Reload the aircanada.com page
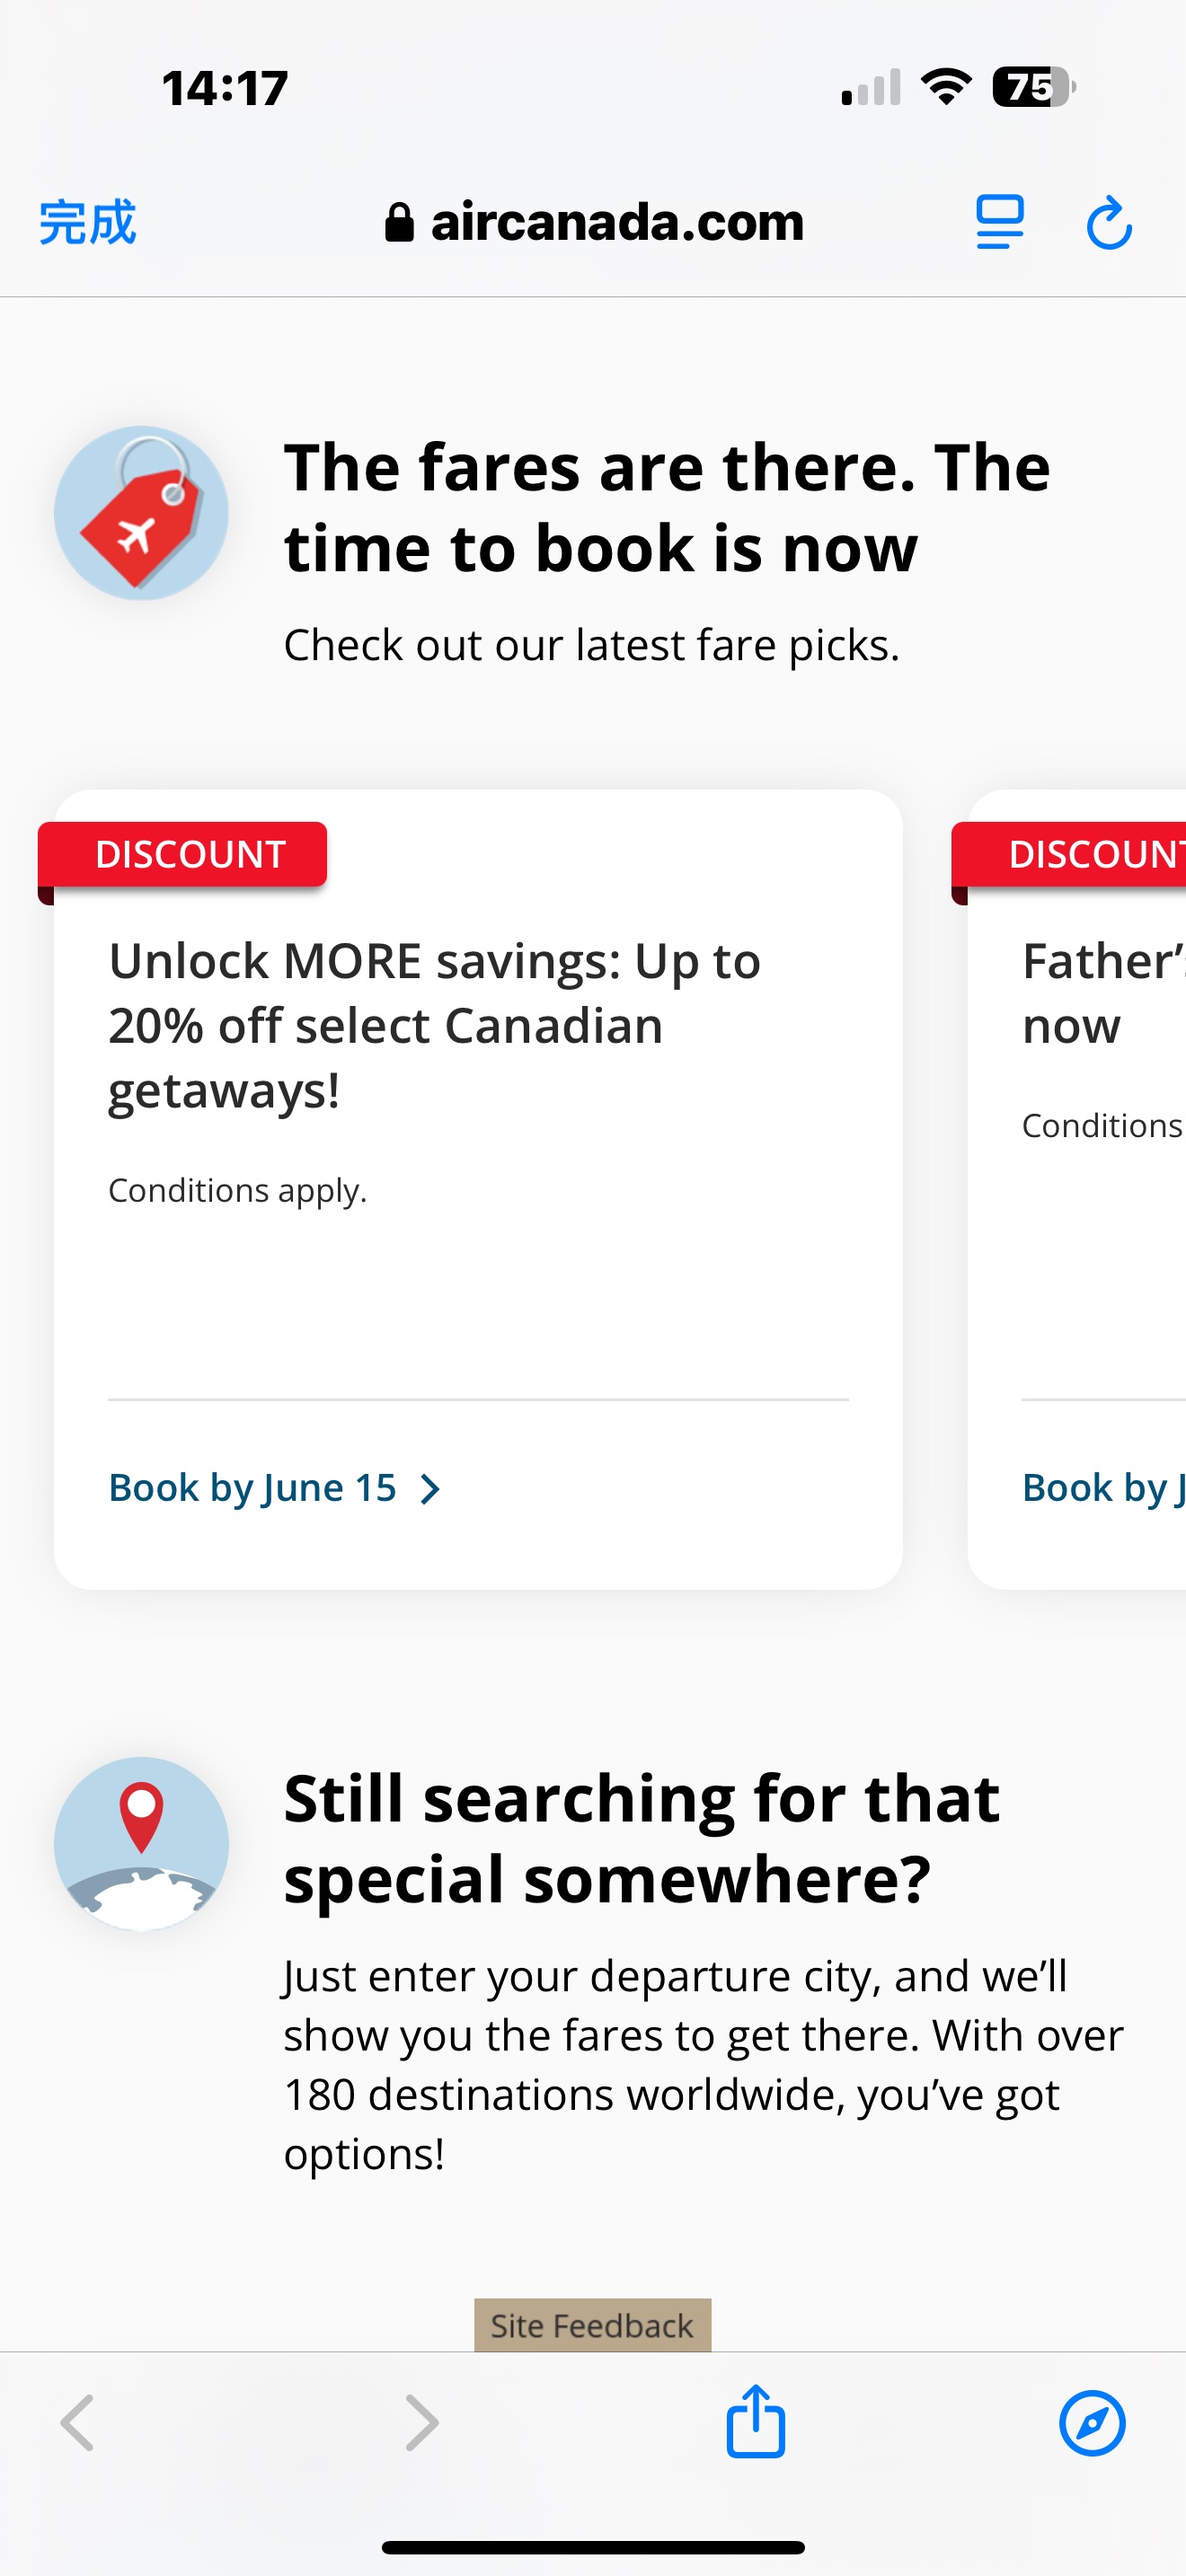The width and height of the screenshot is (1186, 2576). click(x=1110, y=223)
